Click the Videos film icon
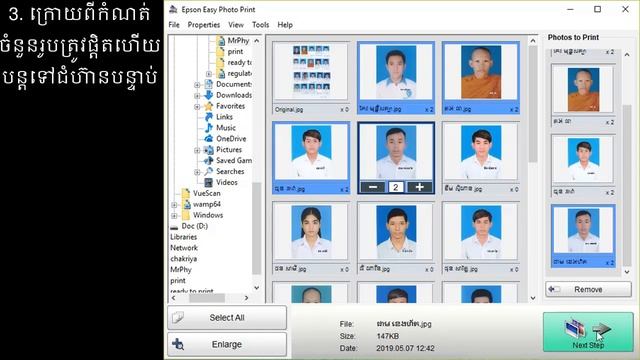 tap(209, 182)
